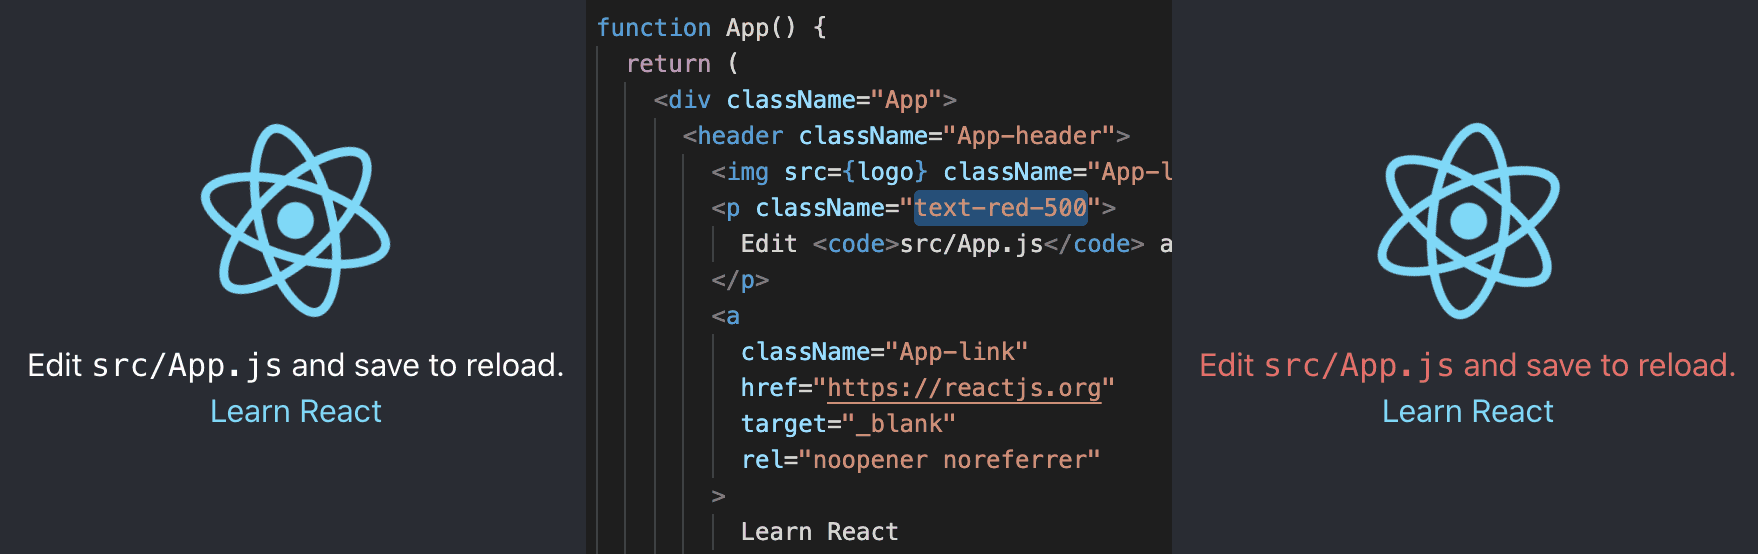Click the div className="App" line
The width and height of the screenshot is (1758, 554).
pos(805,100)
